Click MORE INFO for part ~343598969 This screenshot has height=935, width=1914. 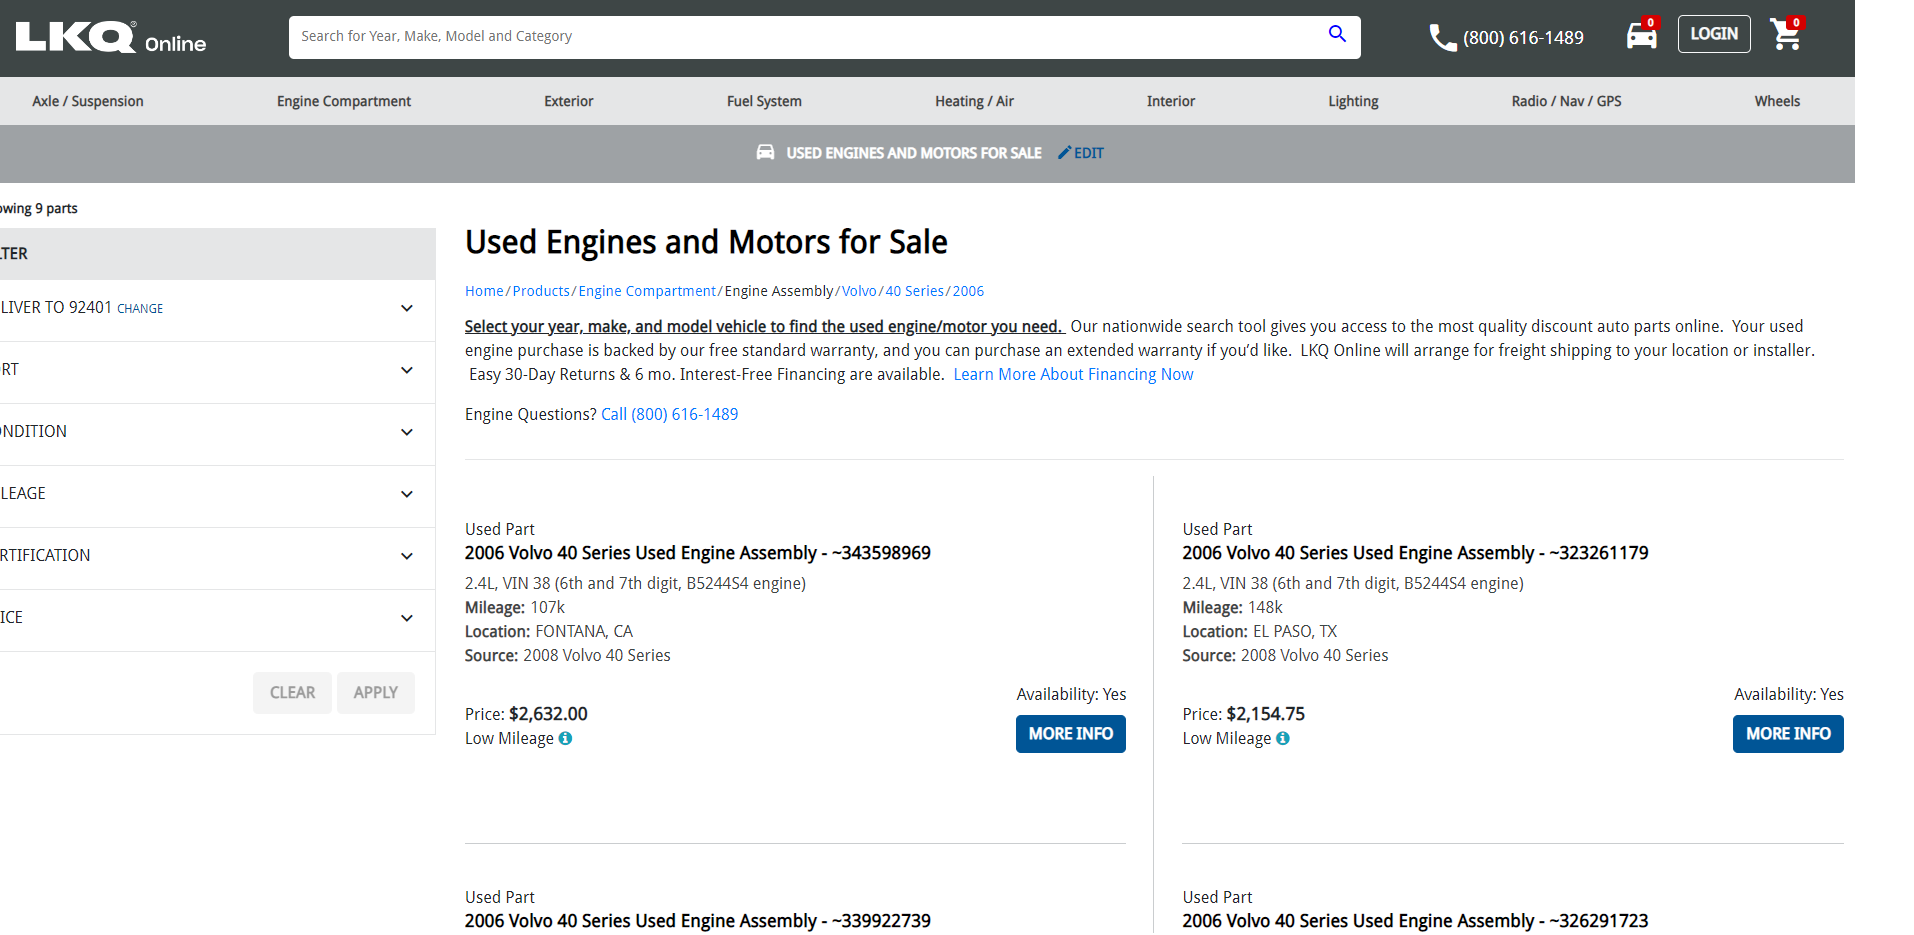pos(1071,734)
